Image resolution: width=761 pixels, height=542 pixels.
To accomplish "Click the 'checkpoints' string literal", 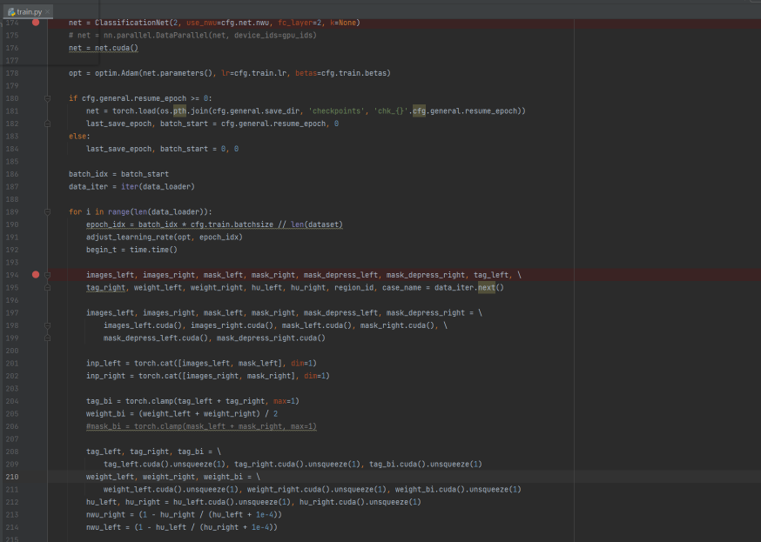I will [336, 111].
